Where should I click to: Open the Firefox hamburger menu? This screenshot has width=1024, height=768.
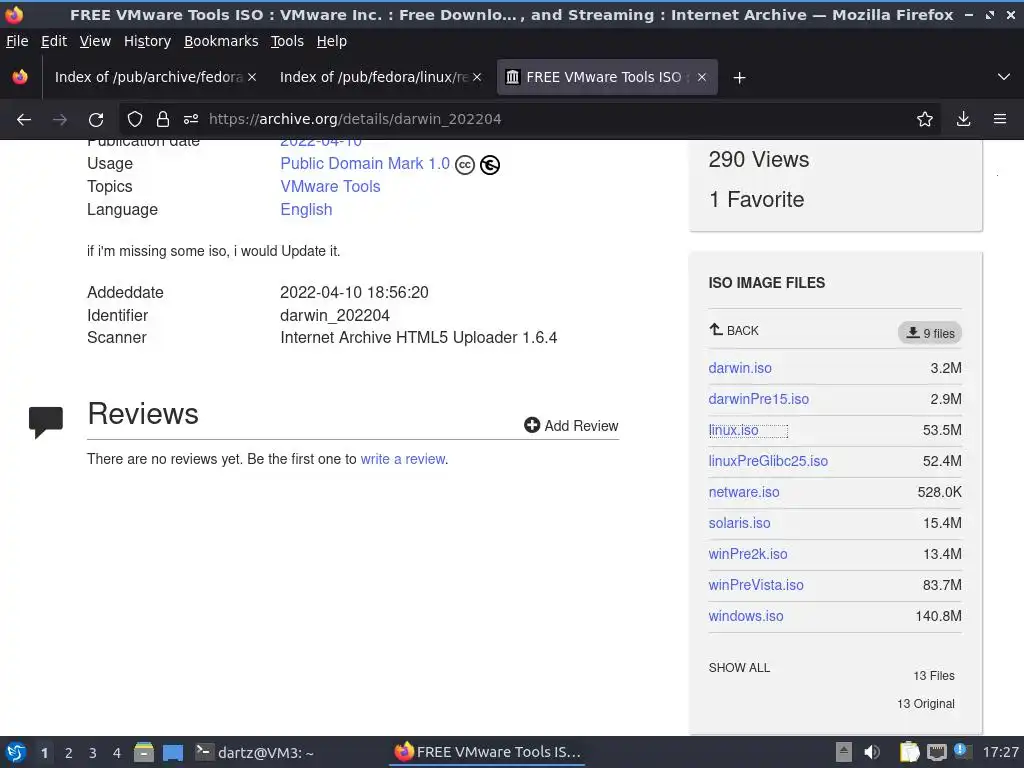pyautogui.click(x=1000, y=119)
